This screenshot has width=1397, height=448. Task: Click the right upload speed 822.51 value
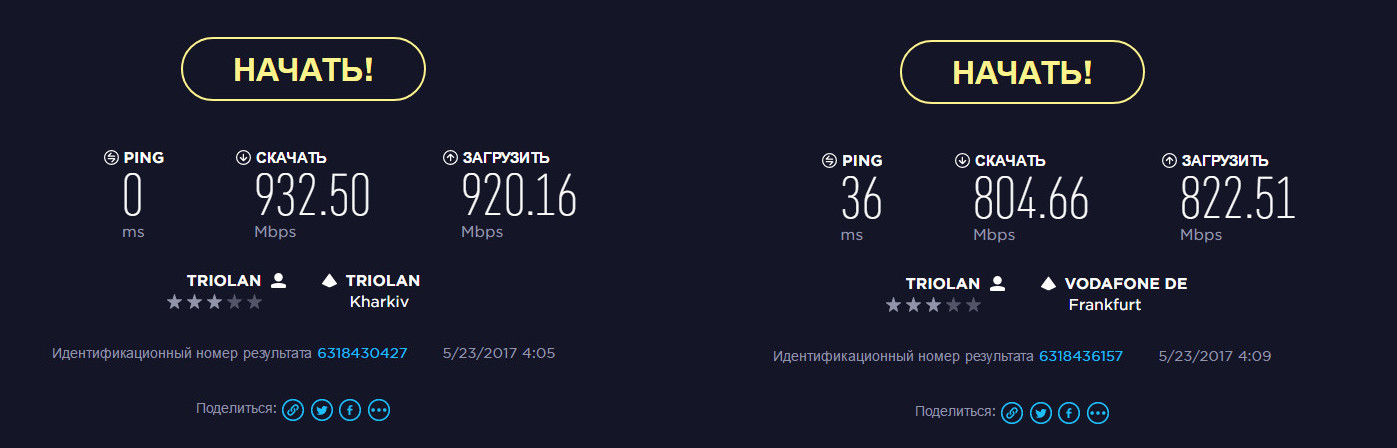[1238, 199]
